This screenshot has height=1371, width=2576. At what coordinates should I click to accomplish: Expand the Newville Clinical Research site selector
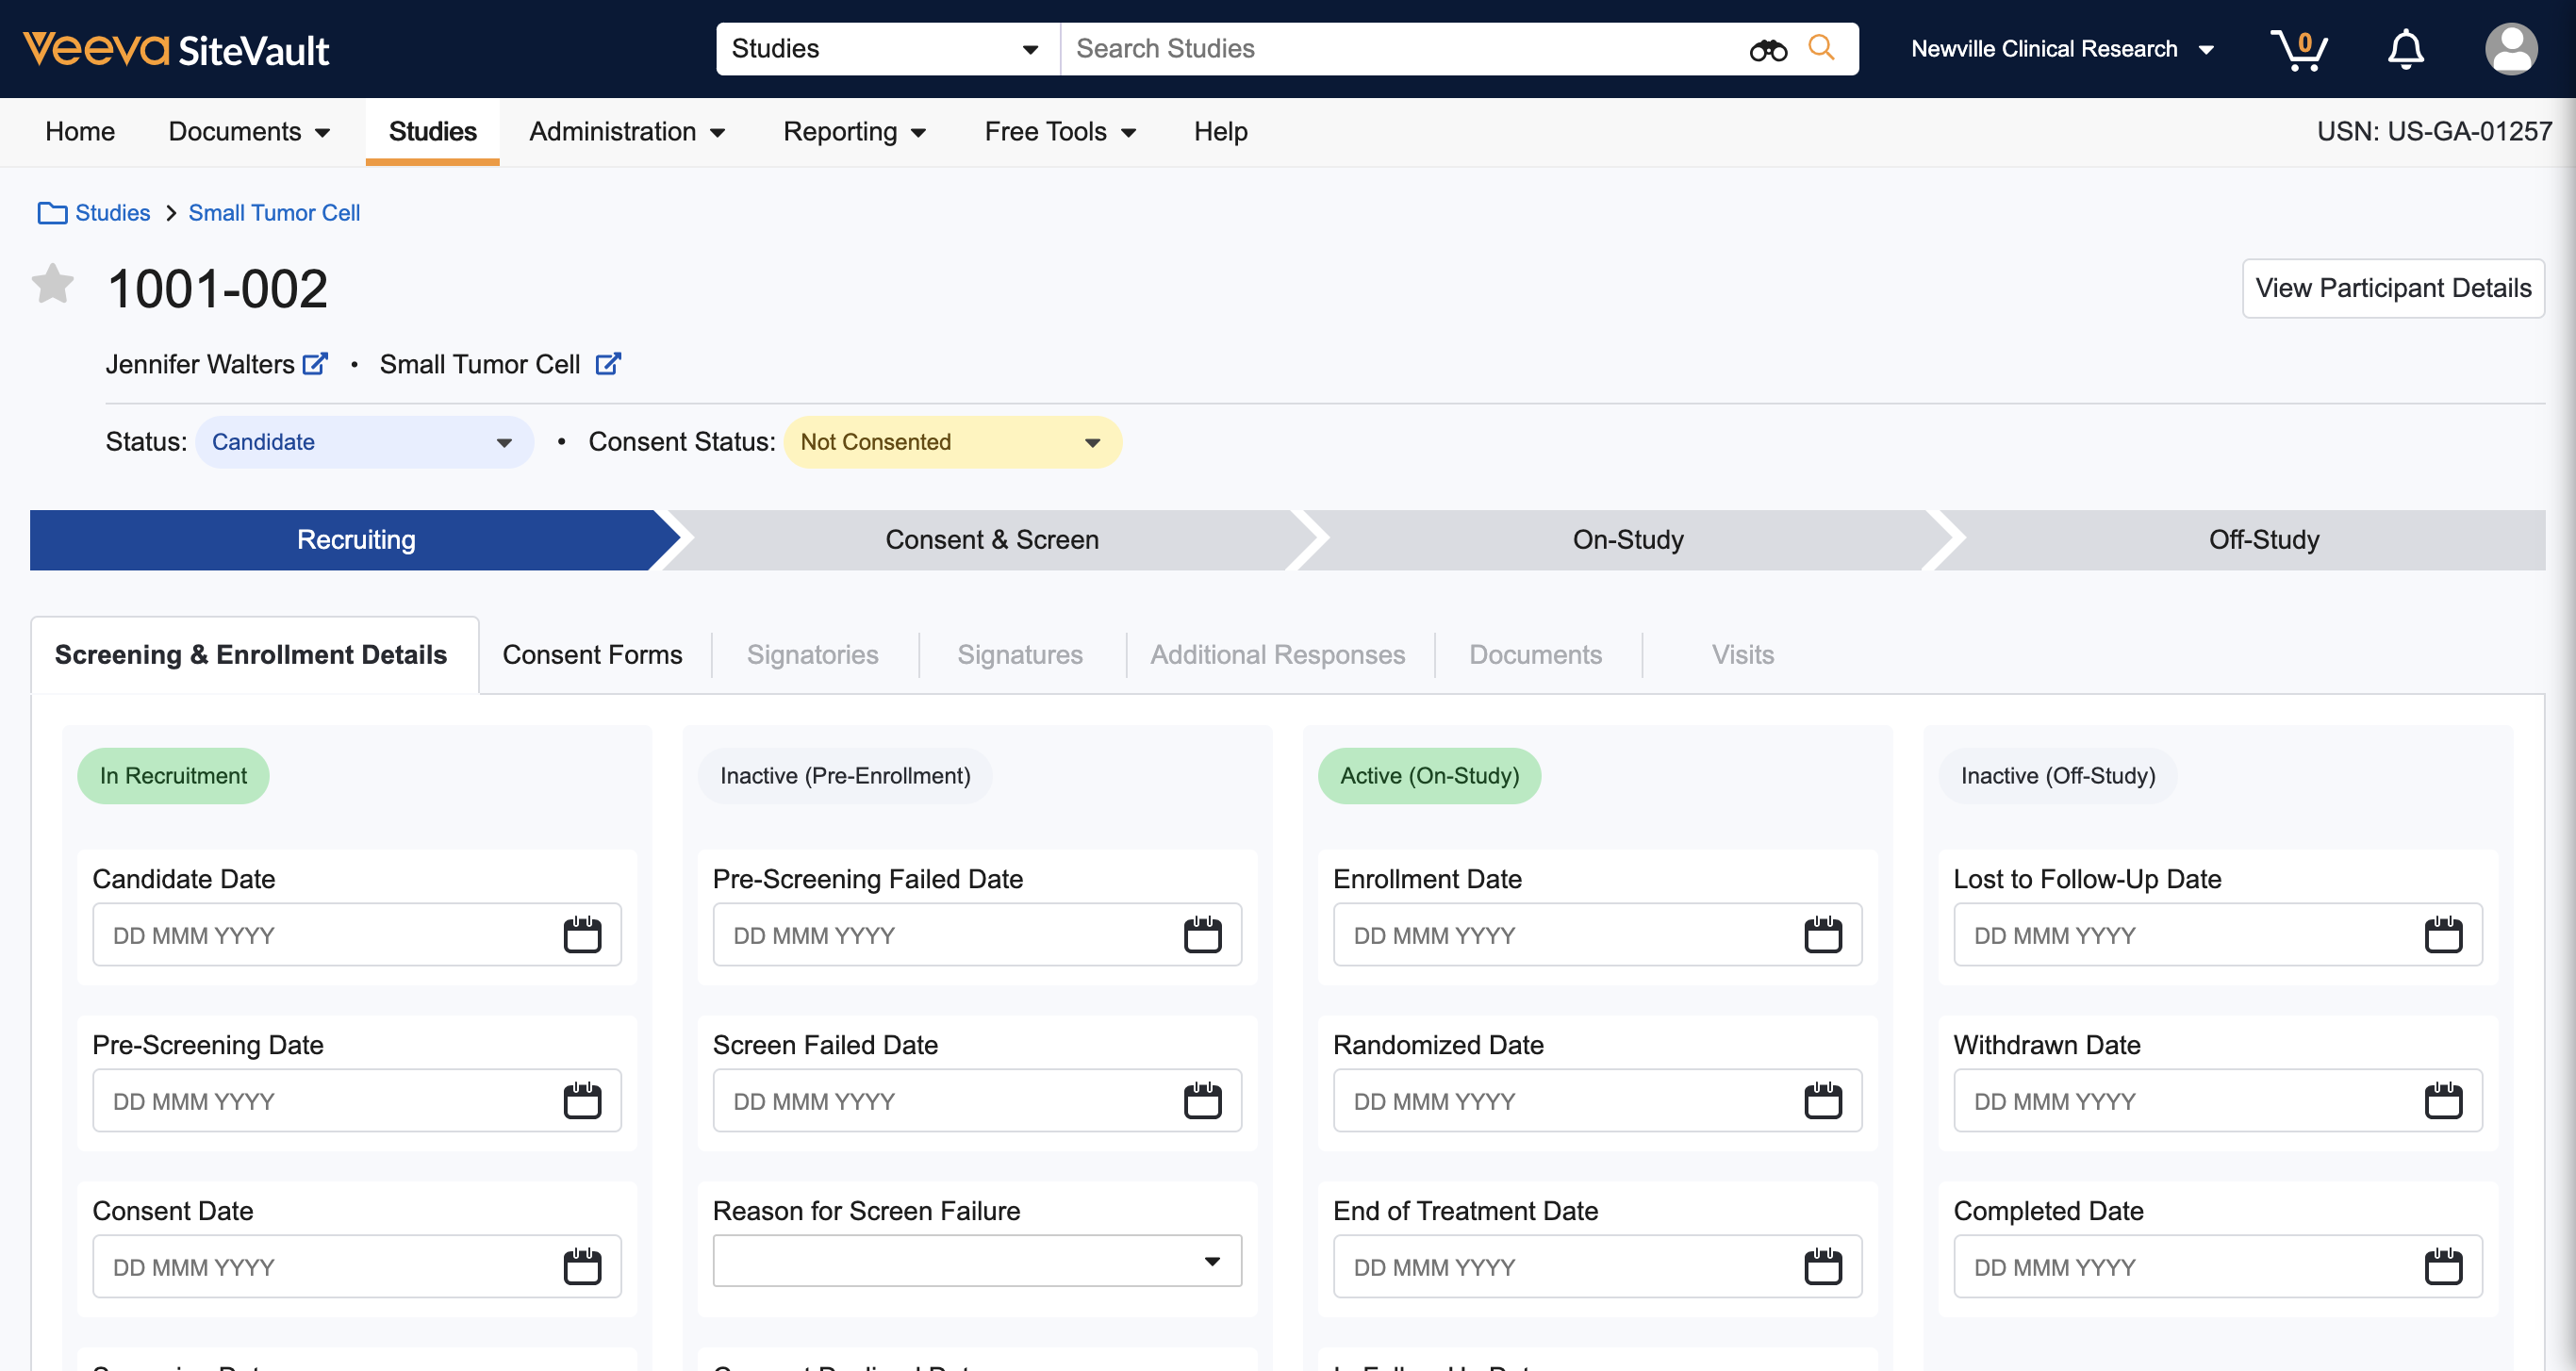point(2062,49)
